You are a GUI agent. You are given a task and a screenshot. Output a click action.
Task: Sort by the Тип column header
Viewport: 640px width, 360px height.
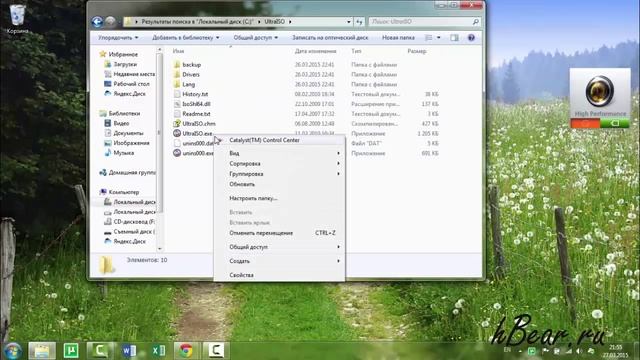356,51
